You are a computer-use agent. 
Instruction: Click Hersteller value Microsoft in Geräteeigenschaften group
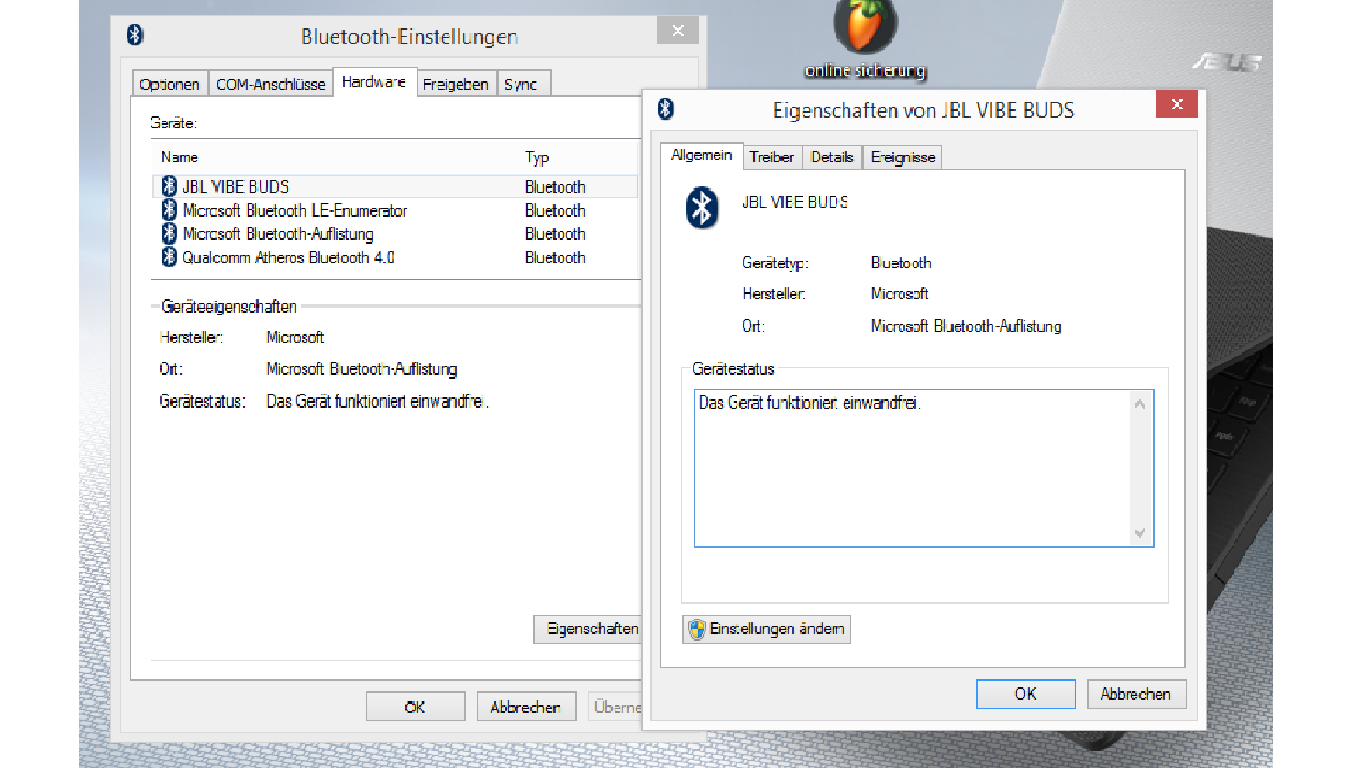[x=295, y=337]
